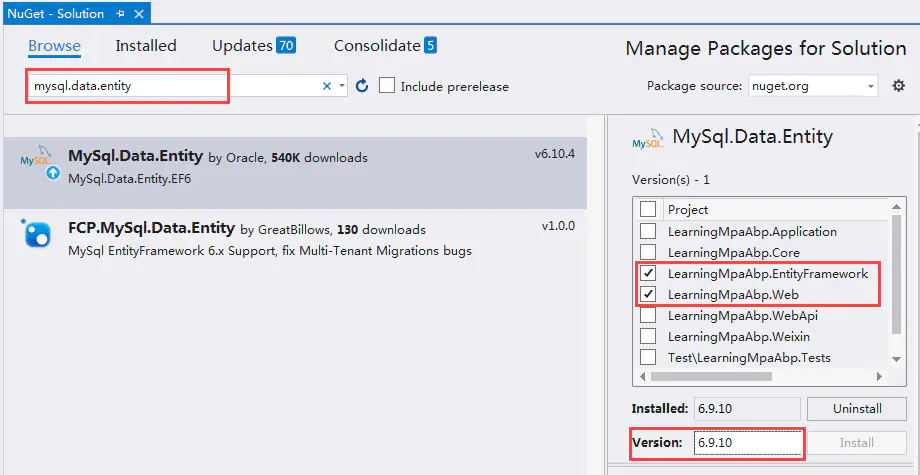Click MySql.Data.Entity package logo in list
This screenshot has height=475, width=920.
pos(38,164)
